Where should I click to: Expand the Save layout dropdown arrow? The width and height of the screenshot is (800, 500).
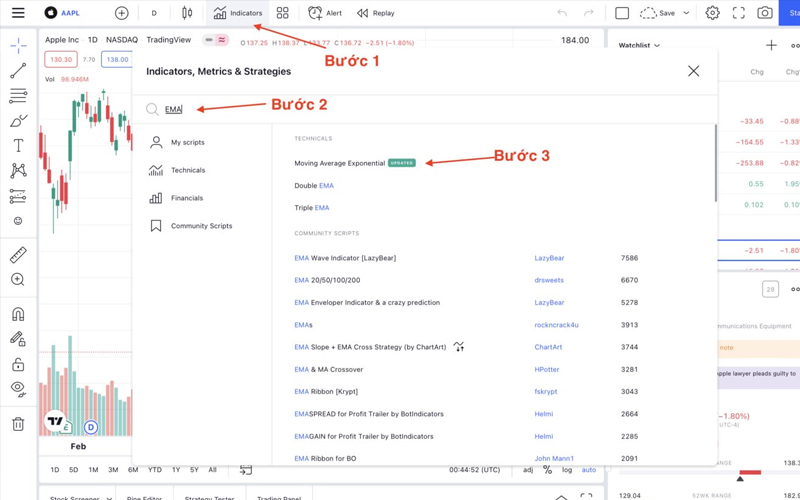coord(686,13)
